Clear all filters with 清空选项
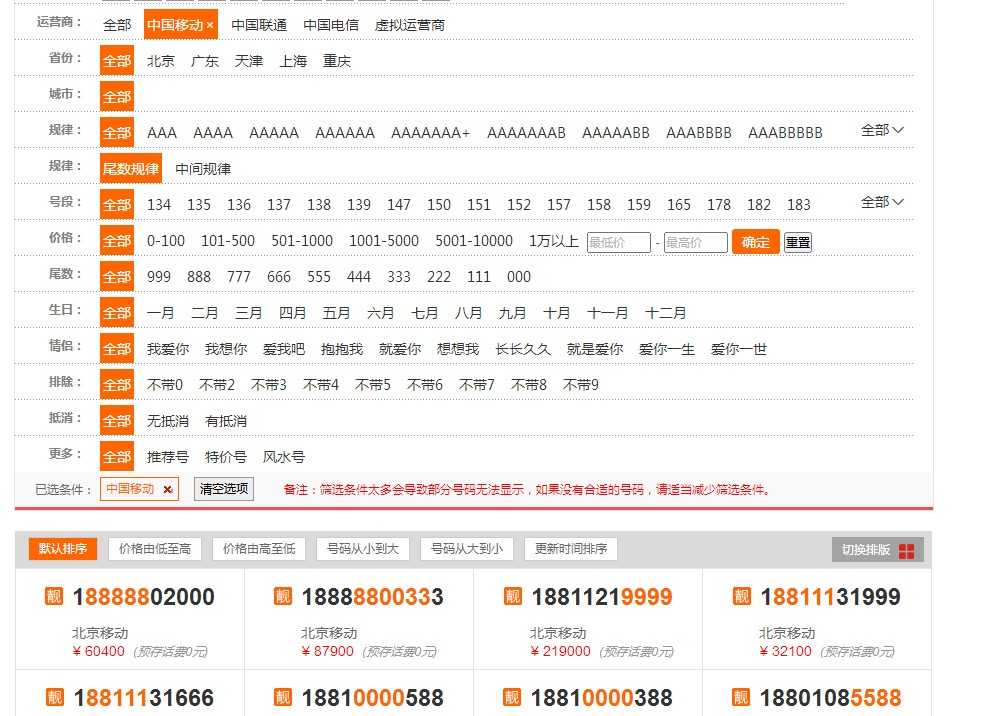 coord(224,489)
